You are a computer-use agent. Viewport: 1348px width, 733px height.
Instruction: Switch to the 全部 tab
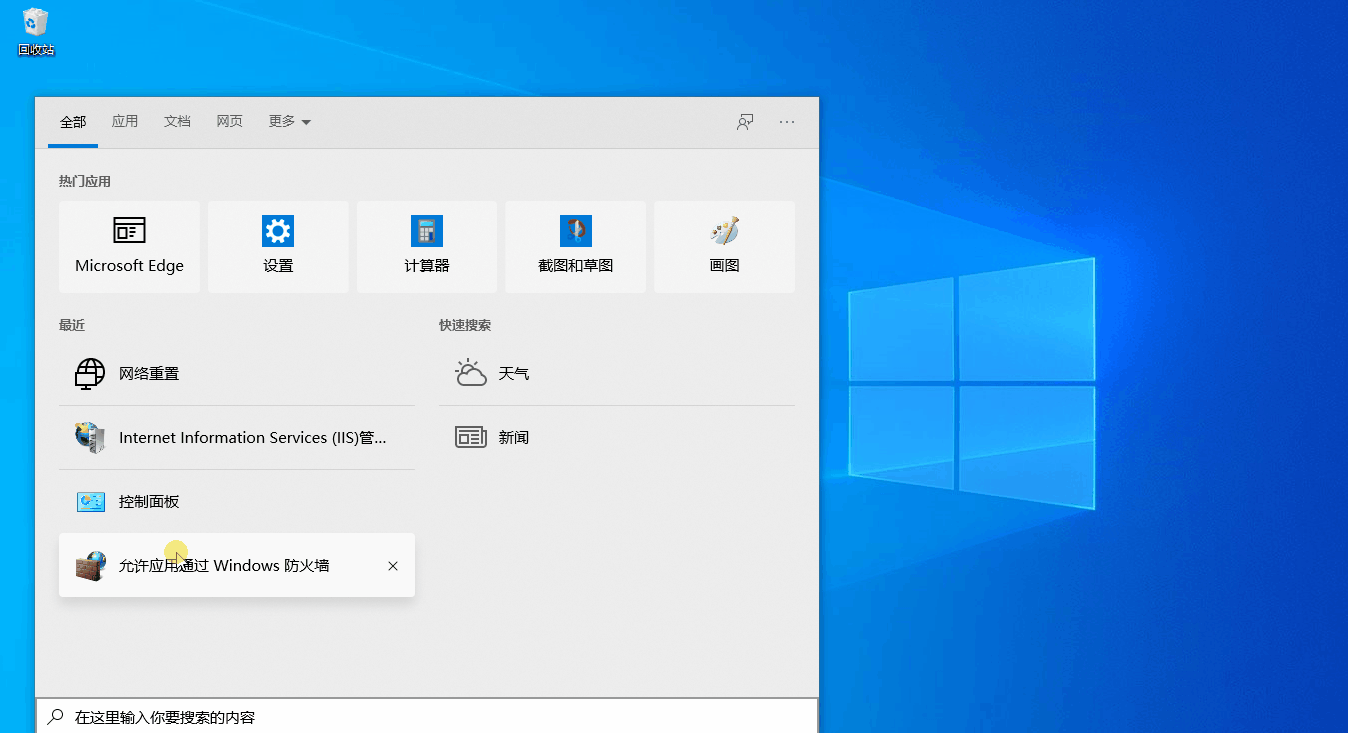click(73, 122)
